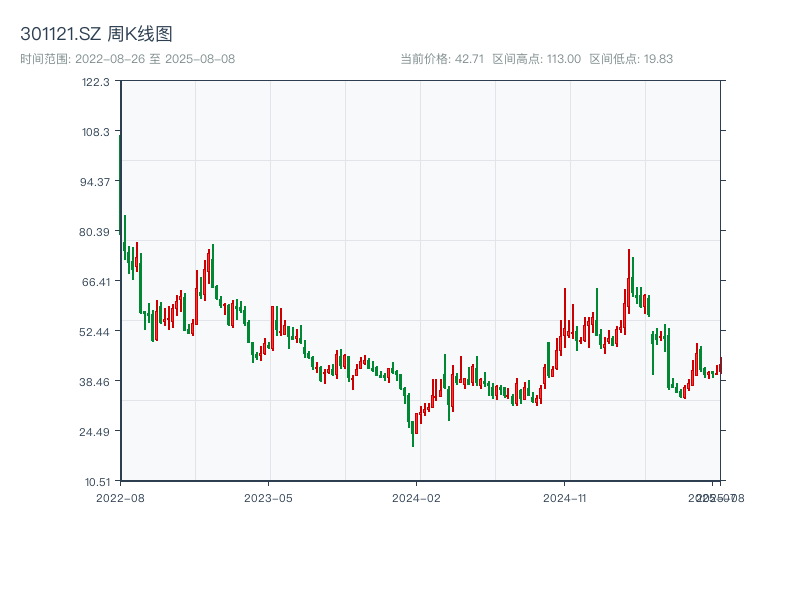Select the time range text '2022-08-26 至 2025-08-08'
The width and height of the screenshot is (800, 600).
(155, 59)
